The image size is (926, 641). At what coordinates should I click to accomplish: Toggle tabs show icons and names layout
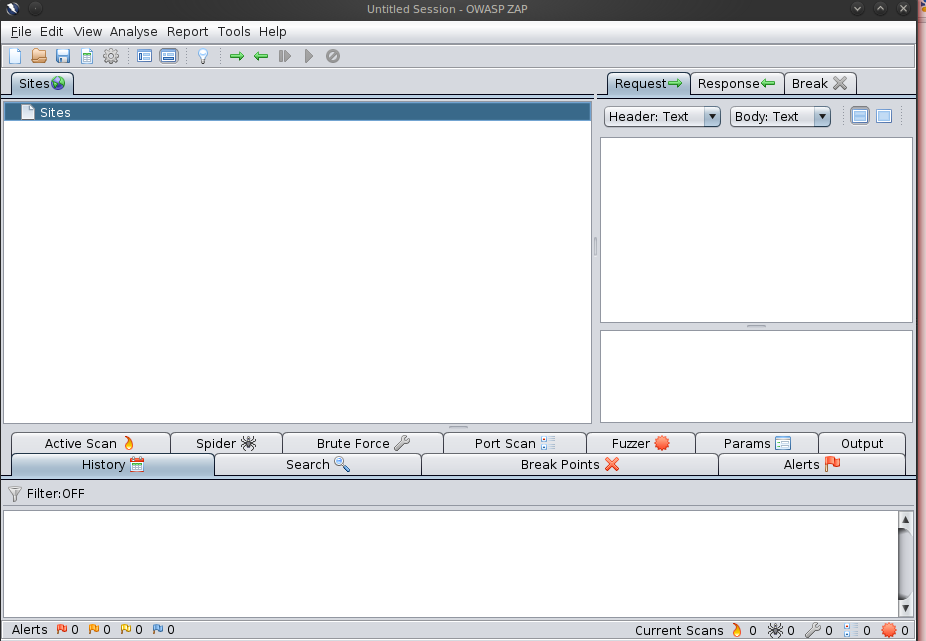click(145, 56)
